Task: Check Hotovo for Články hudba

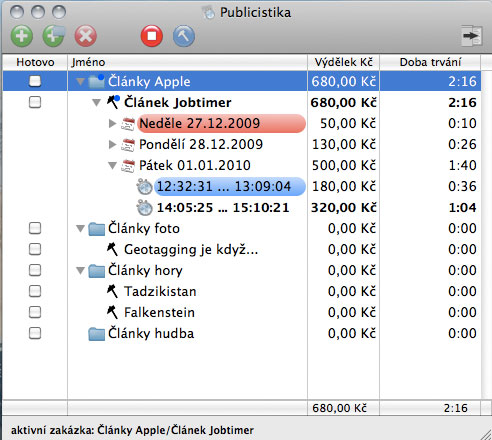Action: click(35, 333)
